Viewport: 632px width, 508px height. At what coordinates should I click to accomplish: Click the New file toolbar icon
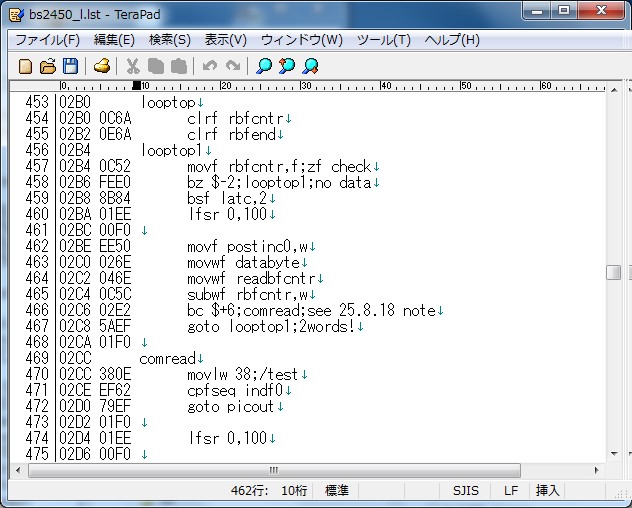pyautogui.click(x=25, y=67)
